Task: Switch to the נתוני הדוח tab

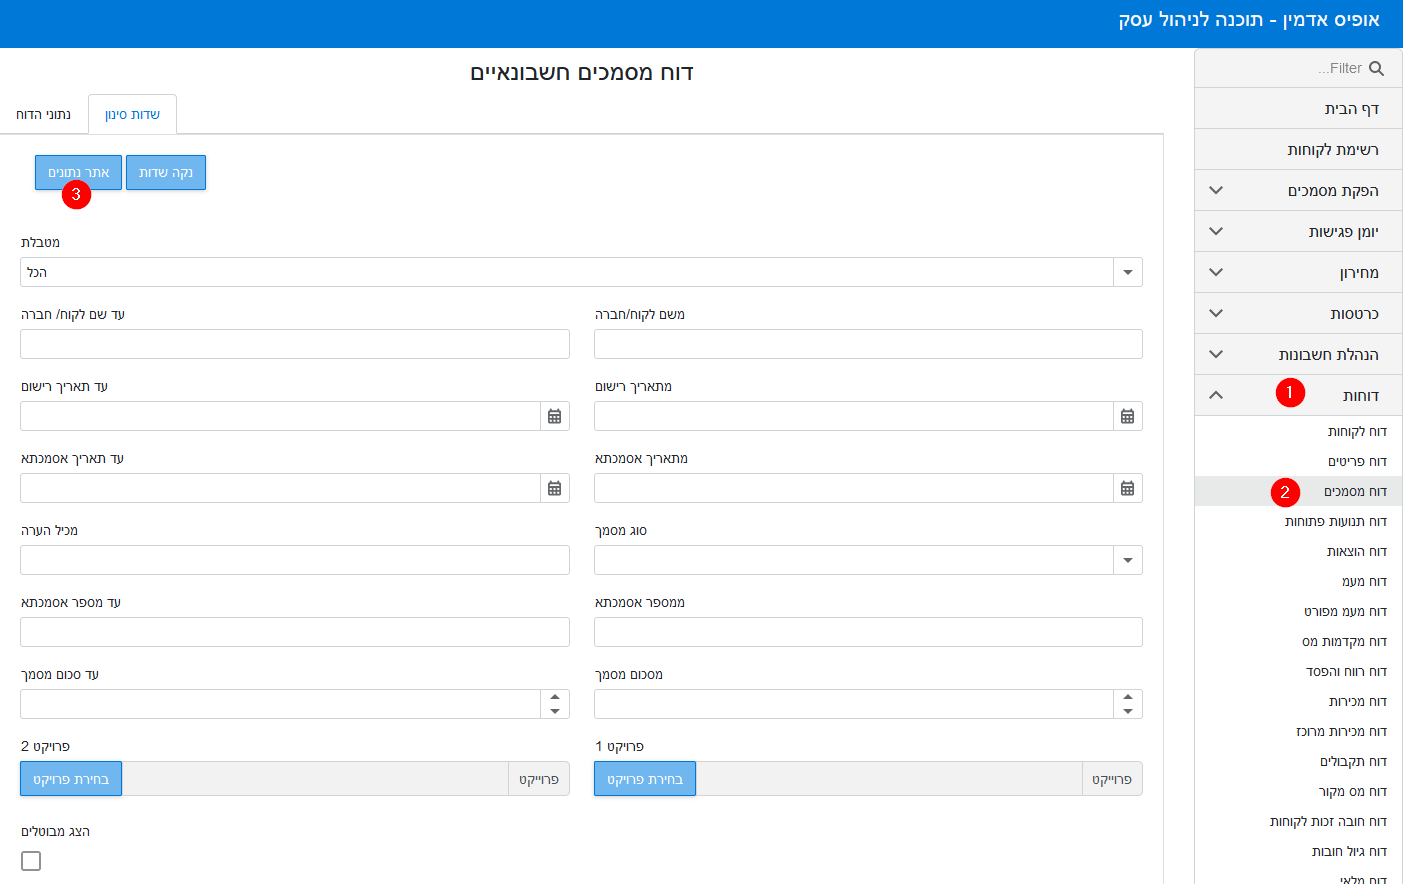Action: tap(43, 114)
